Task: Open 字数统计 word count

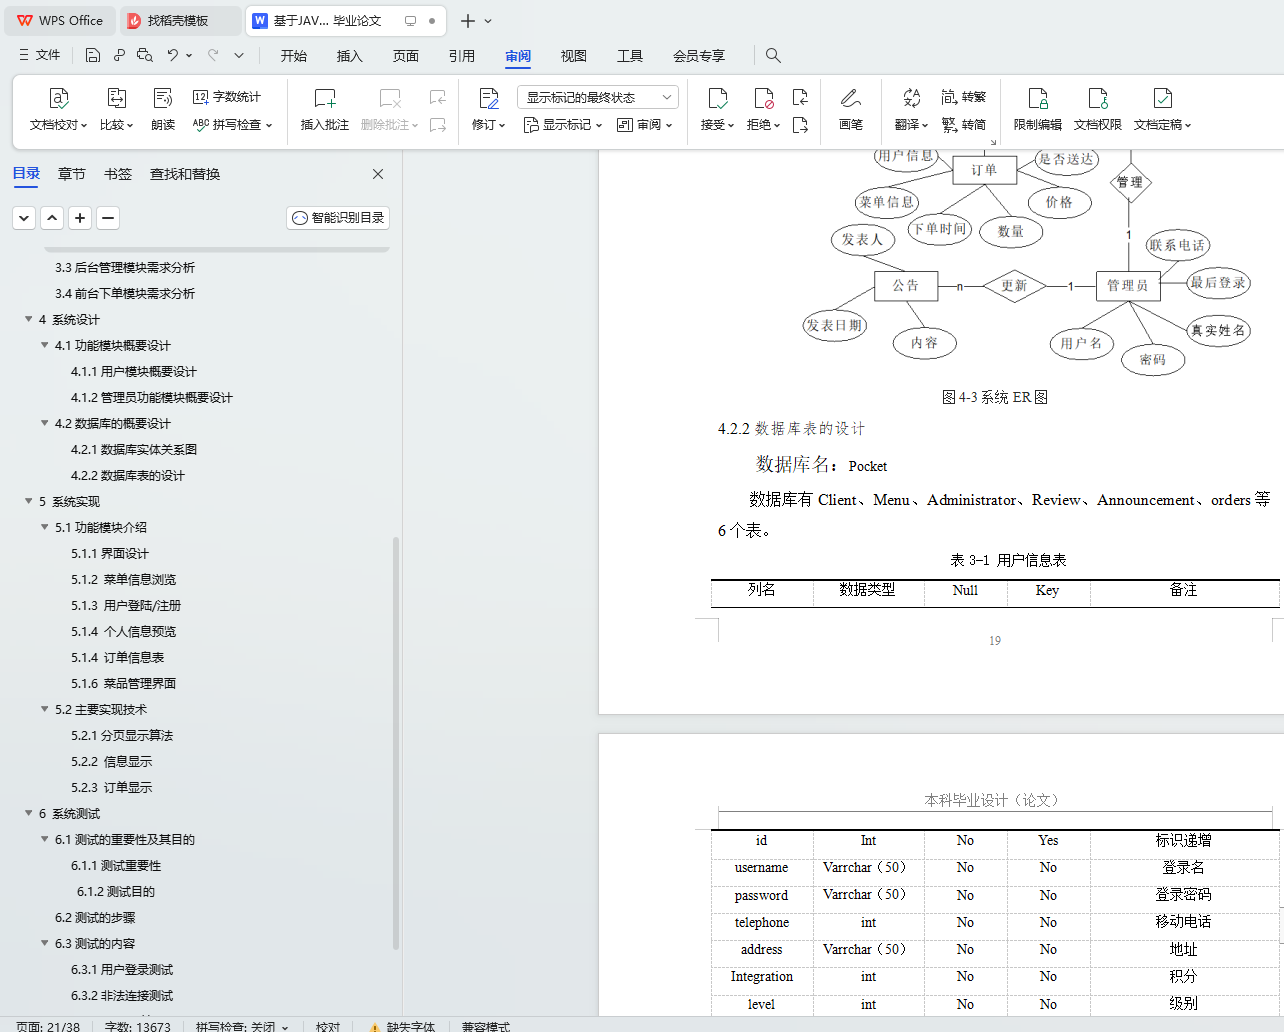Action: (227, 97)
